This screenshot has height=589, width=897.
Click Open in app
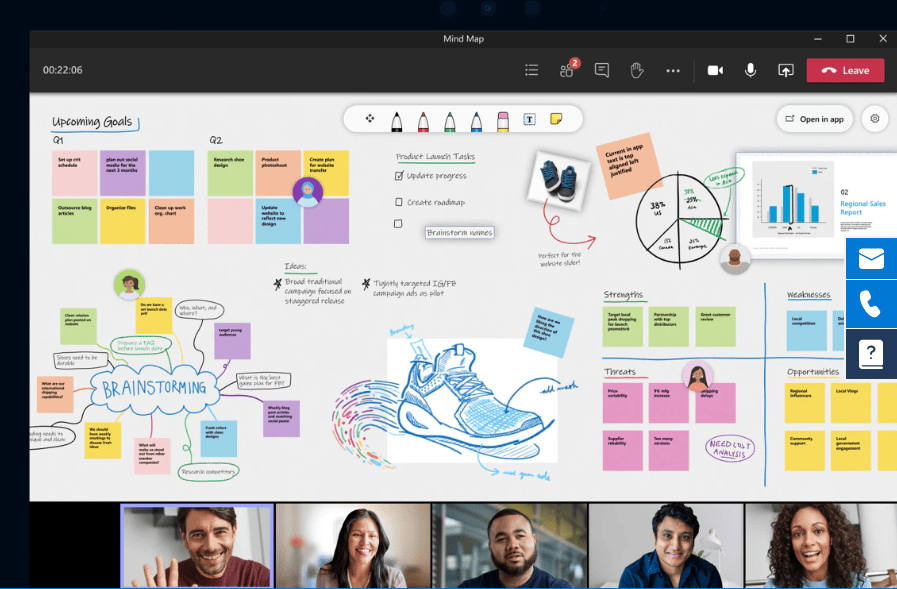click(x=815, y=119)
